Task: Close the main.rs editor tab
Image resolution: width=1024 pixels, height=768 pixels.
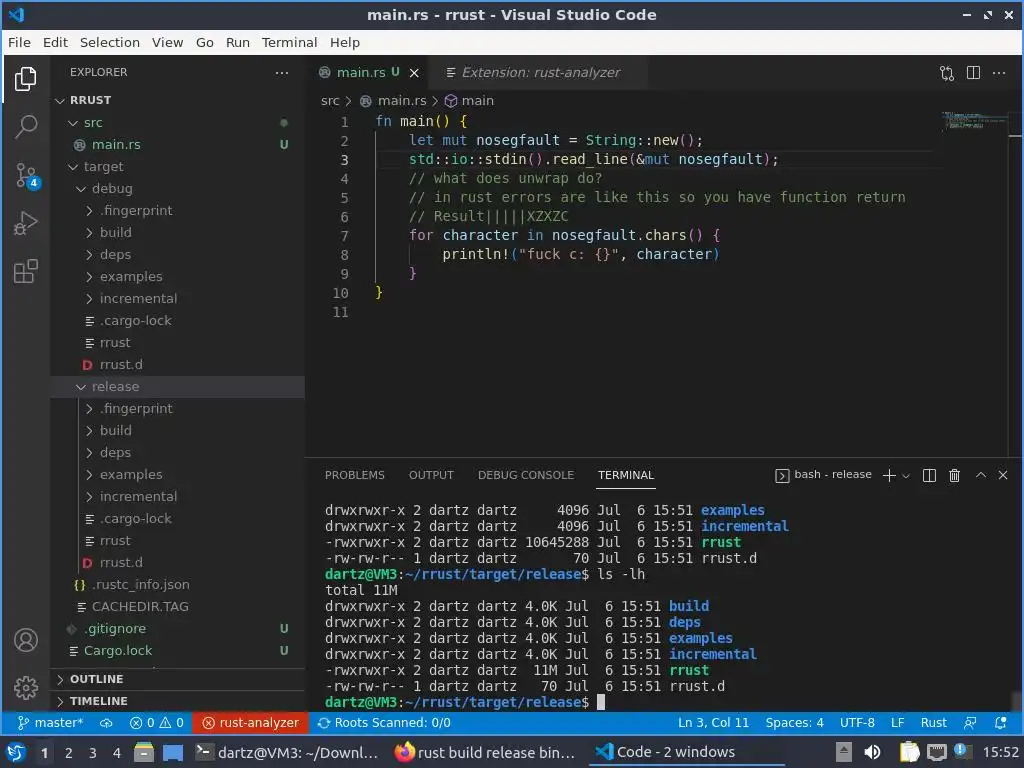Action: tap(414, 73)
